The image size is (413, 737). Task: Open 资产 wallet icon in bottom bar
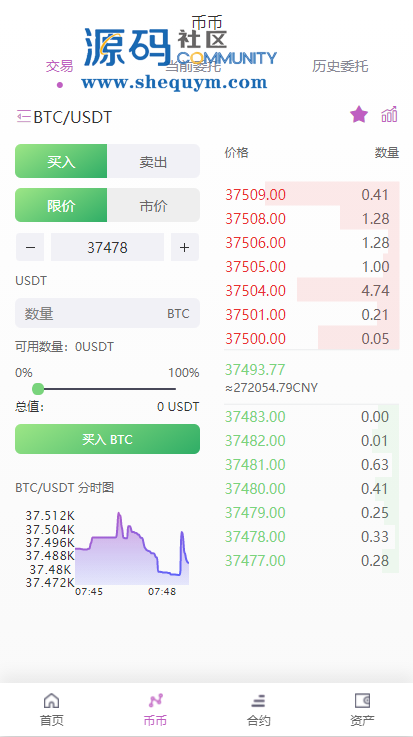[362, 700]
